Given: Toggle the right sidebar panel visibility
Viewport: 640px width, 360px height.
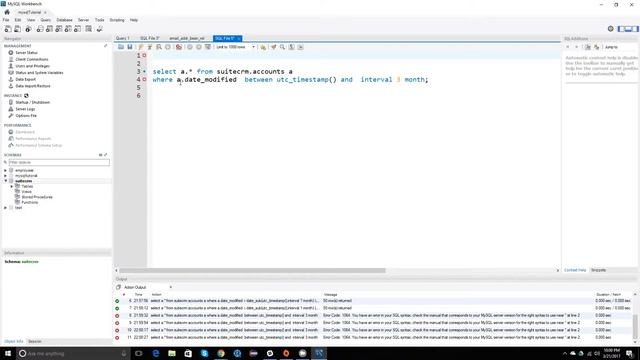Looking at the screenshot, I should pos(635,29).
